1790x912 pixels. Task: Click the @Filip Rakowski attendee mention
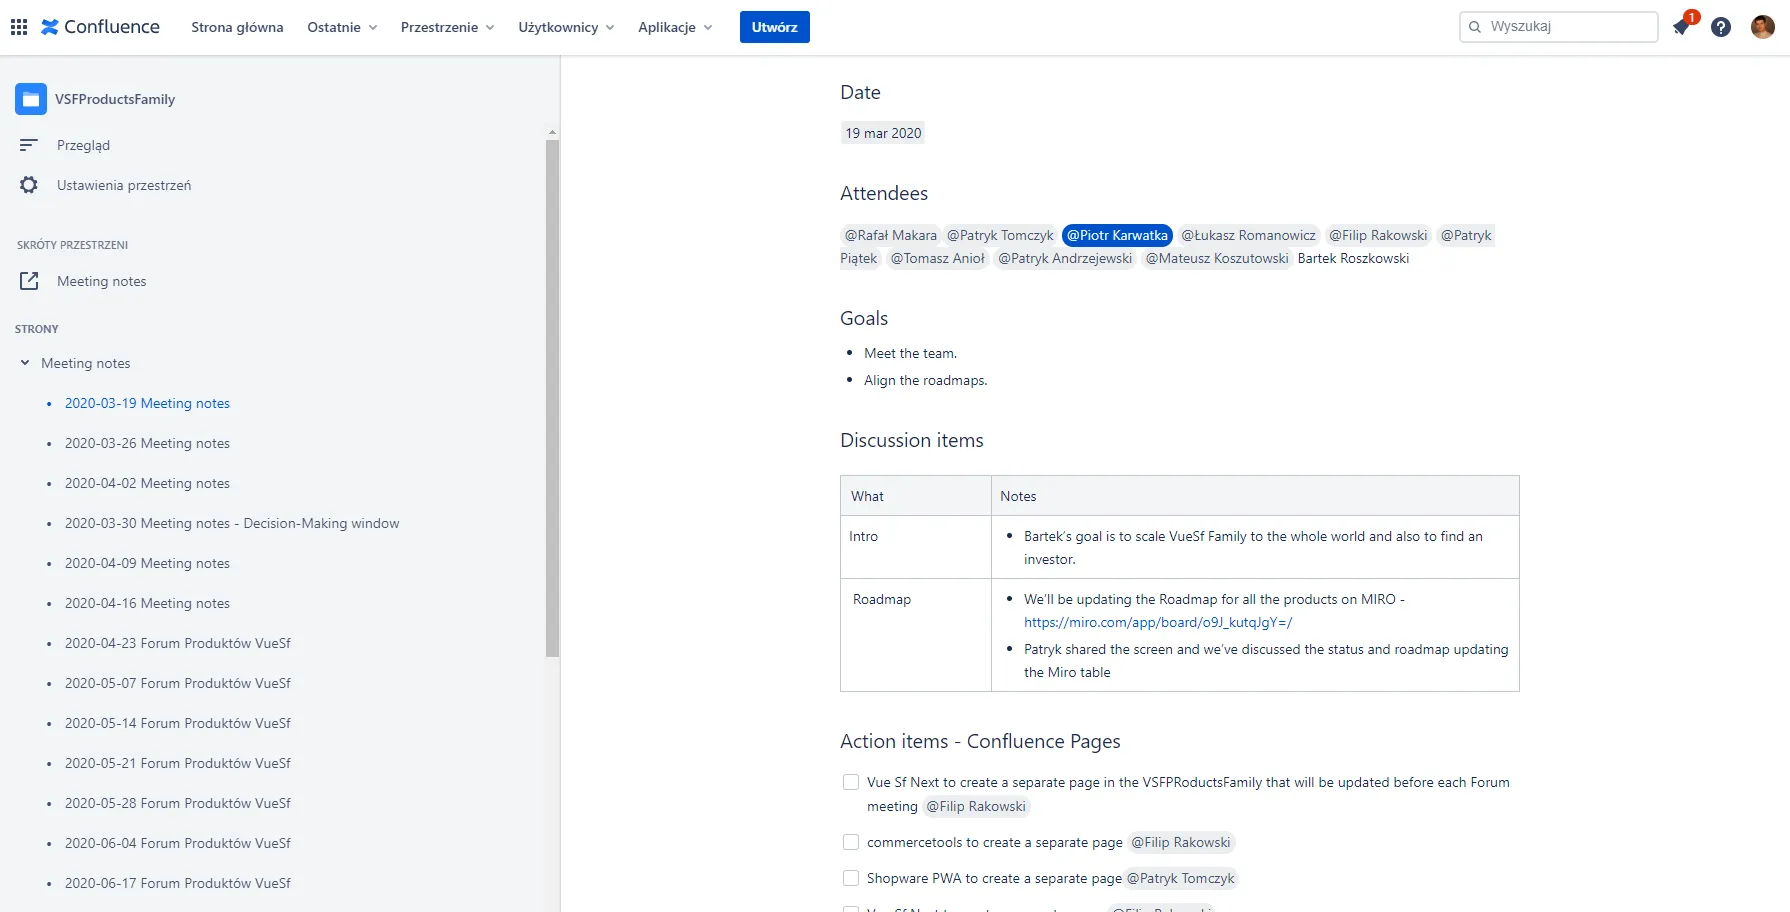pos(1378,235)
